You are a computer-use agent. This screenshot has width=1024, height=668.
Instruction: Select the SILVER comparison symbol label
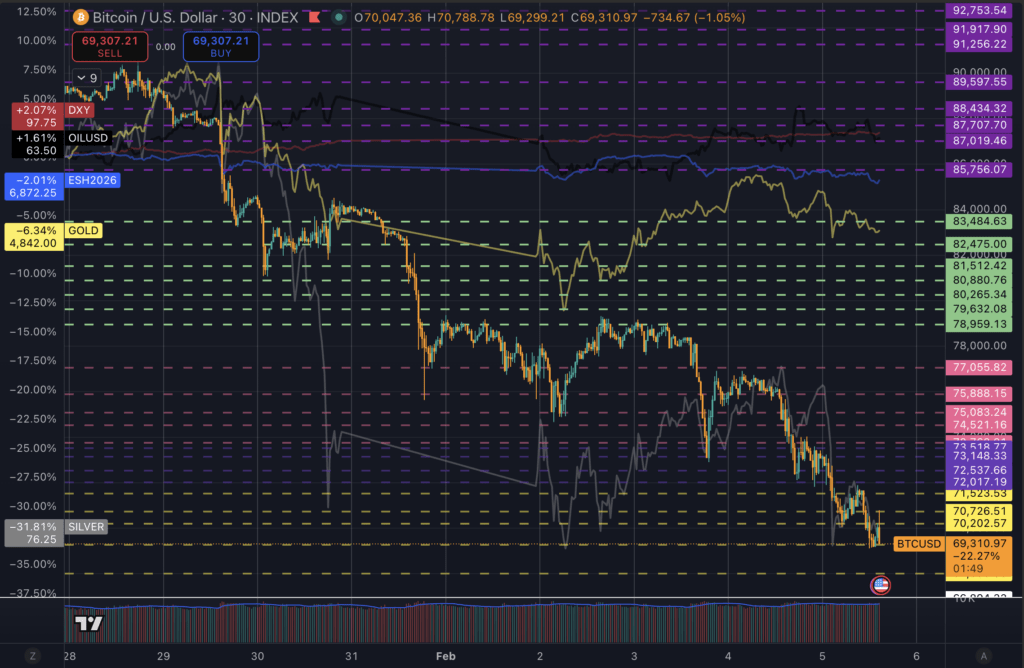click(x=86, y=526)
